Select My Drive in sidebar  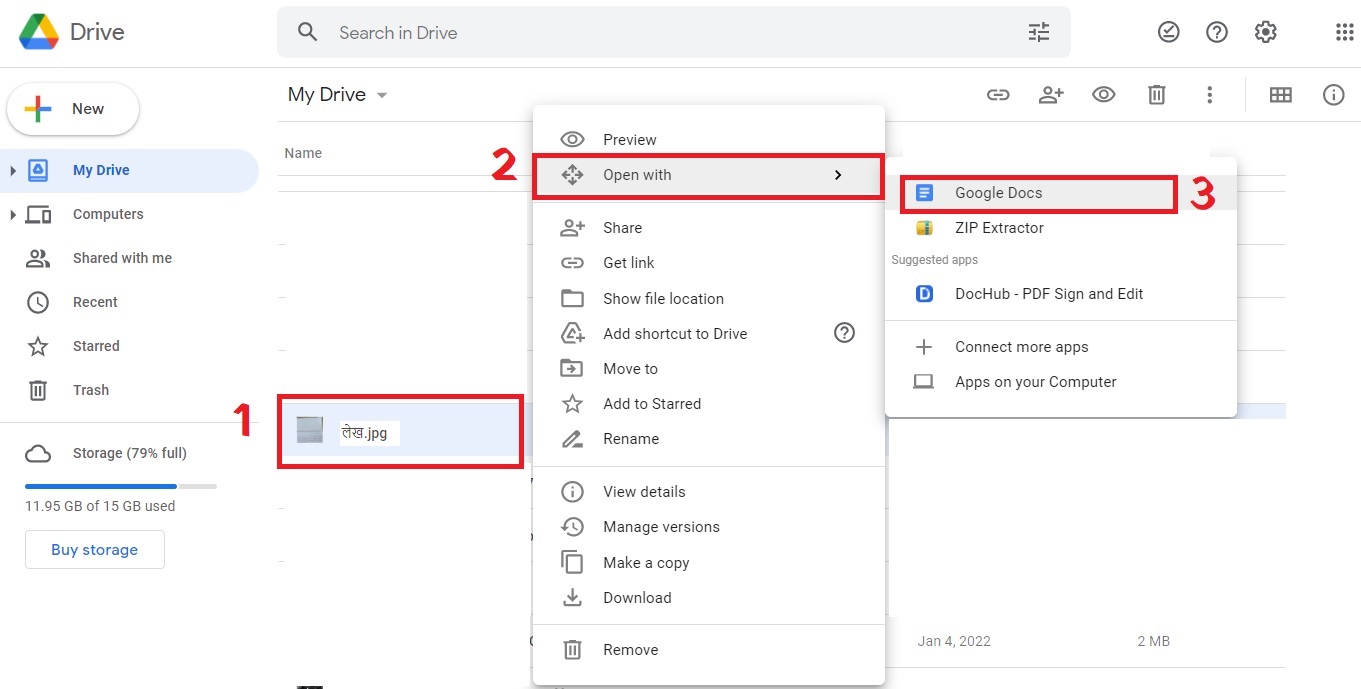click(x=129, y=170)
